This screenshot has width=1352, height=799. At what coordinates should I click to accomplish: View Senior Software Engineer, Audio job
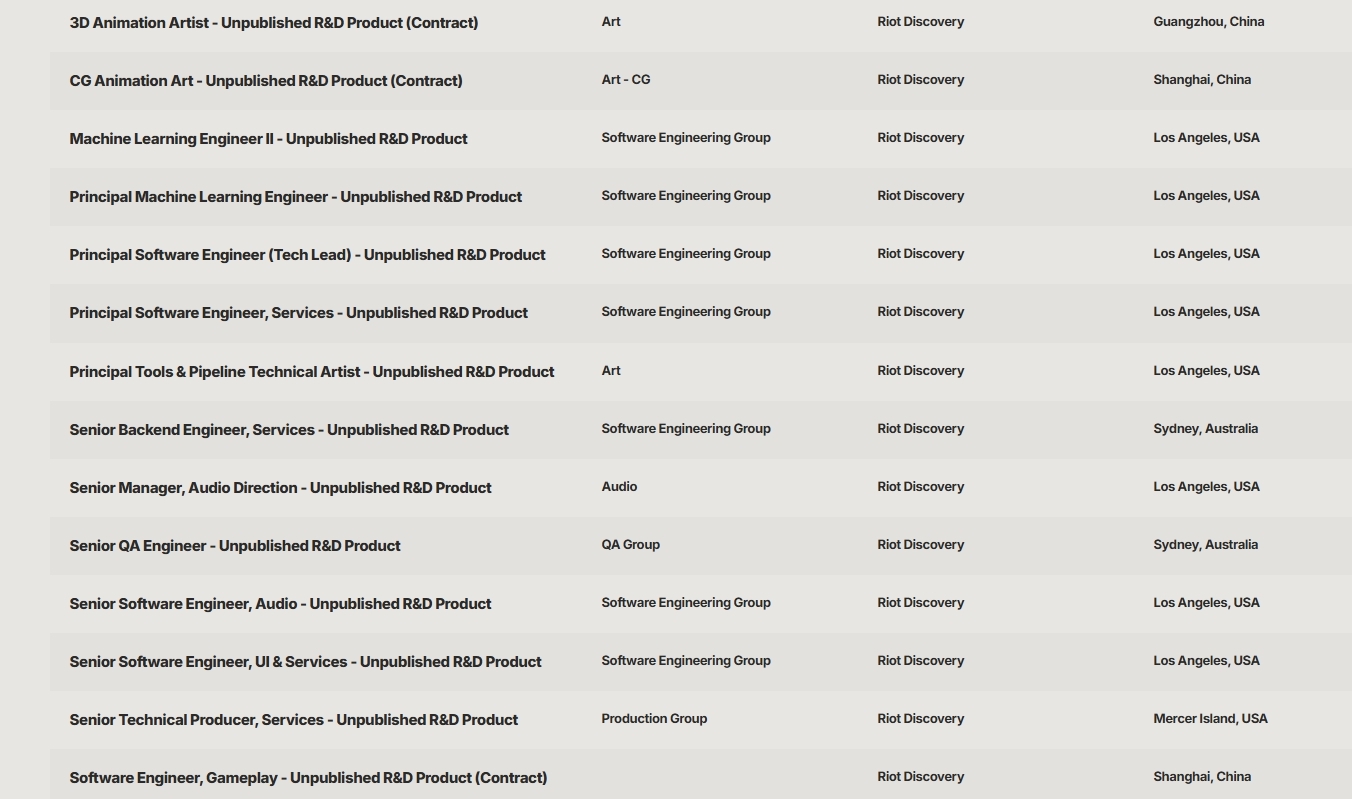point(280,604)
